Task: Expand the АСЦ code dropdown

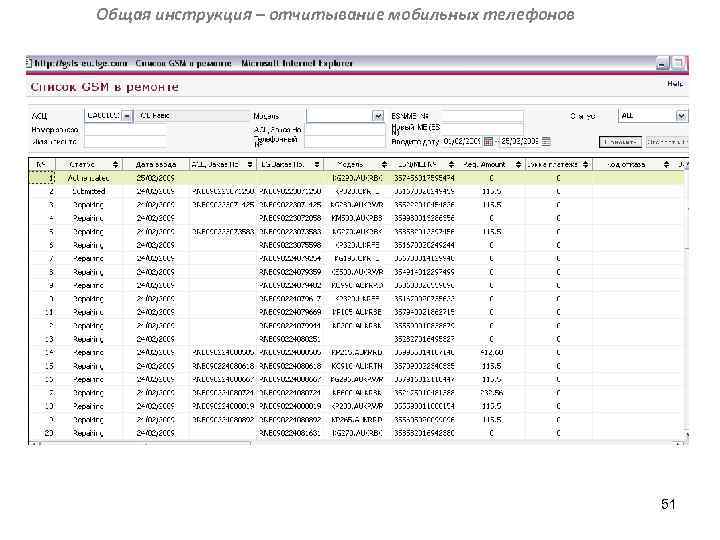Action: 127,116
